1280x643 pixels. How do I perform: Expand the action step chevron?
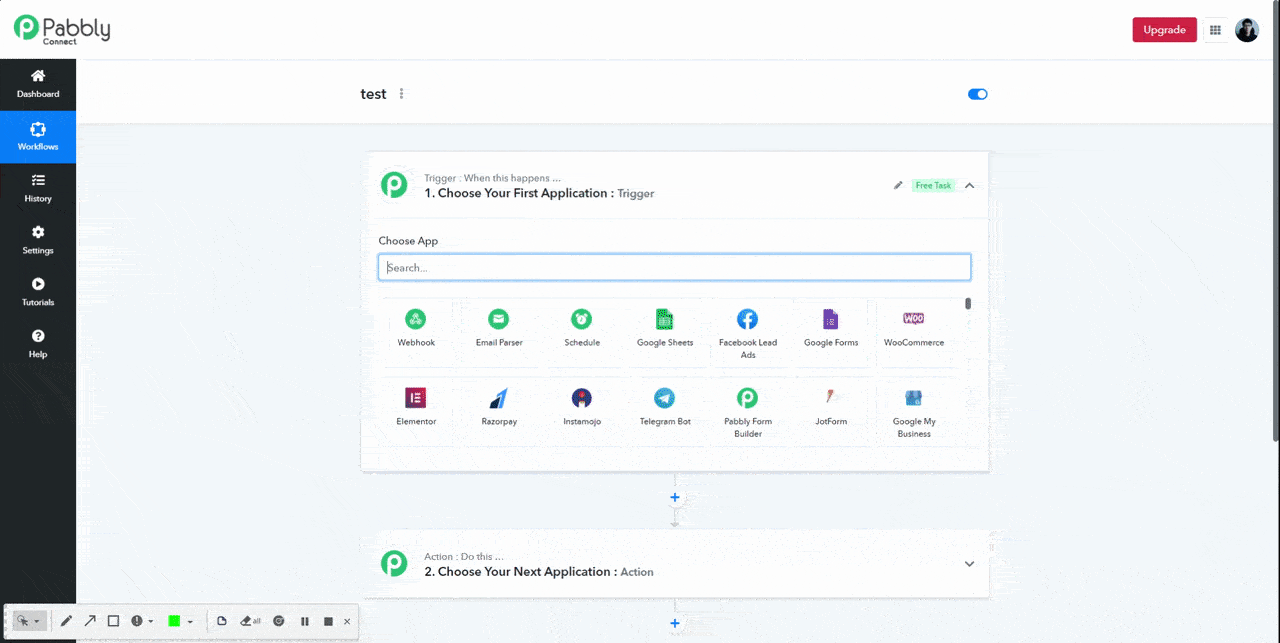tap(969, 564)
